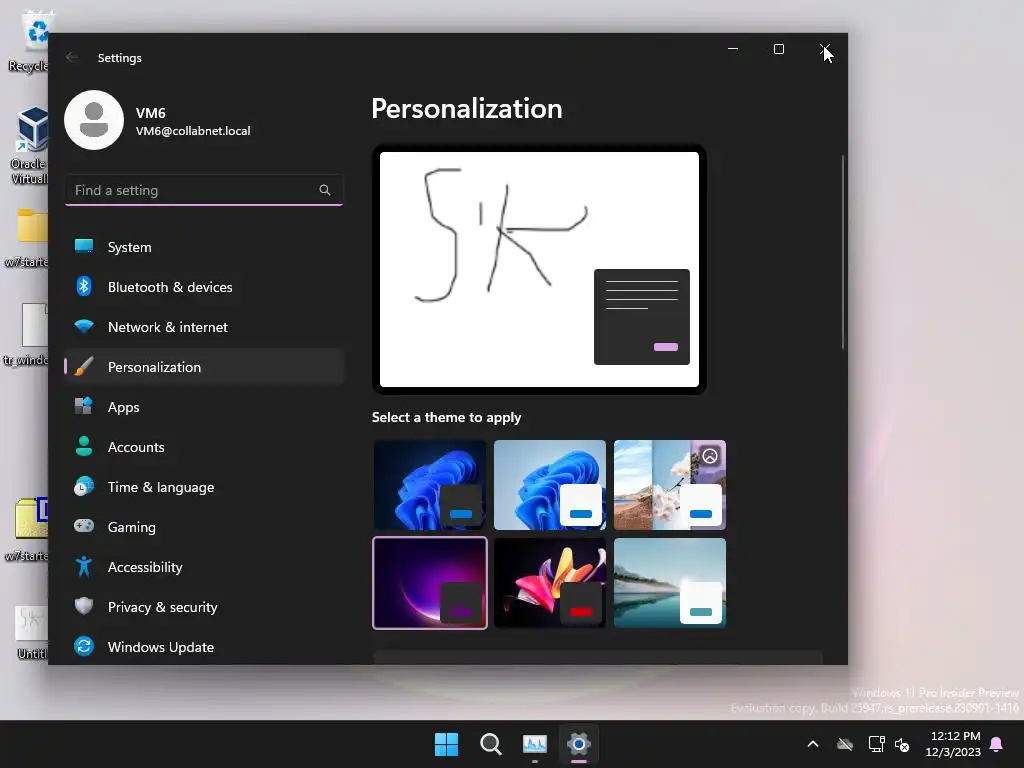This screenshot has width=1024, height=768.
Task: Click the search magnifier in Find a setting
Action: click(325, 190)
